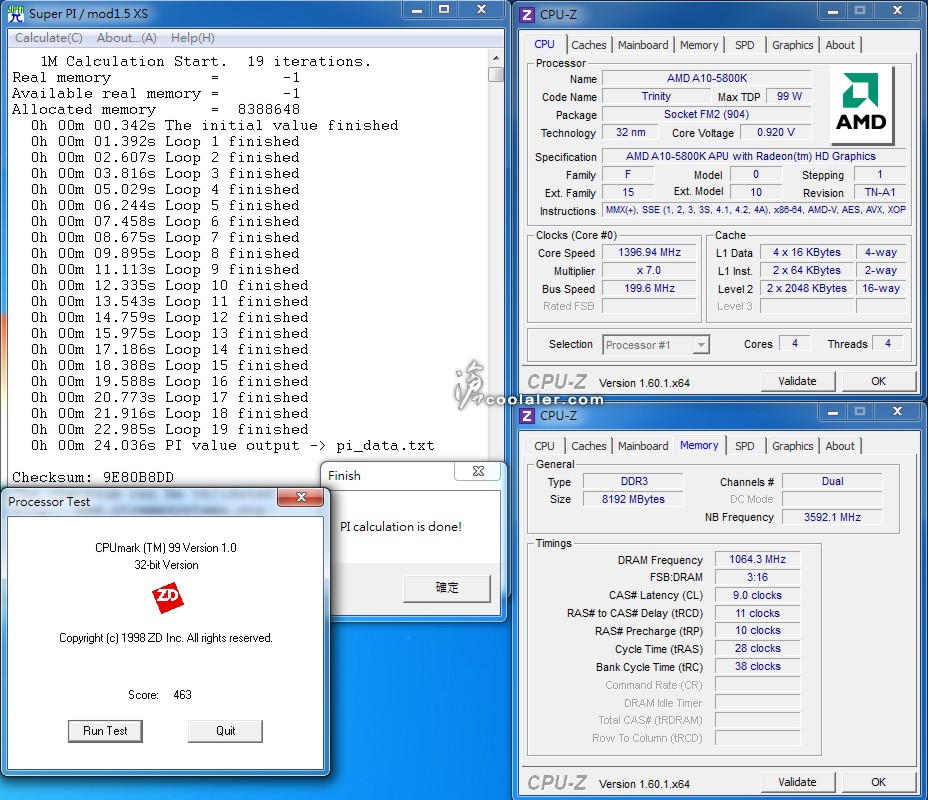Open the About...(A) menu in Super PI
The width and height of the screenshot is (928, 800).
coord(126,38)
